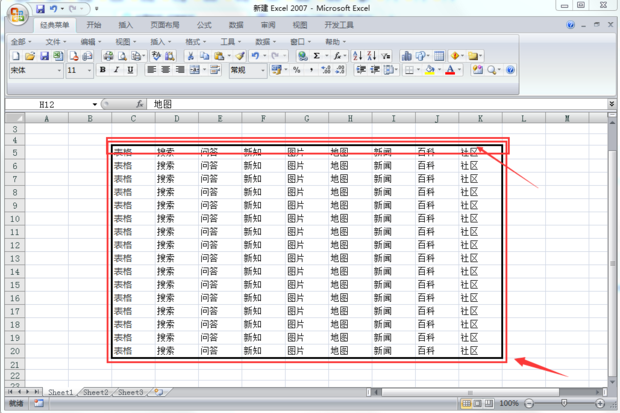Save the workbook from classic toolbar
This screenshot has height=413, width=620.
coord(44,56)
